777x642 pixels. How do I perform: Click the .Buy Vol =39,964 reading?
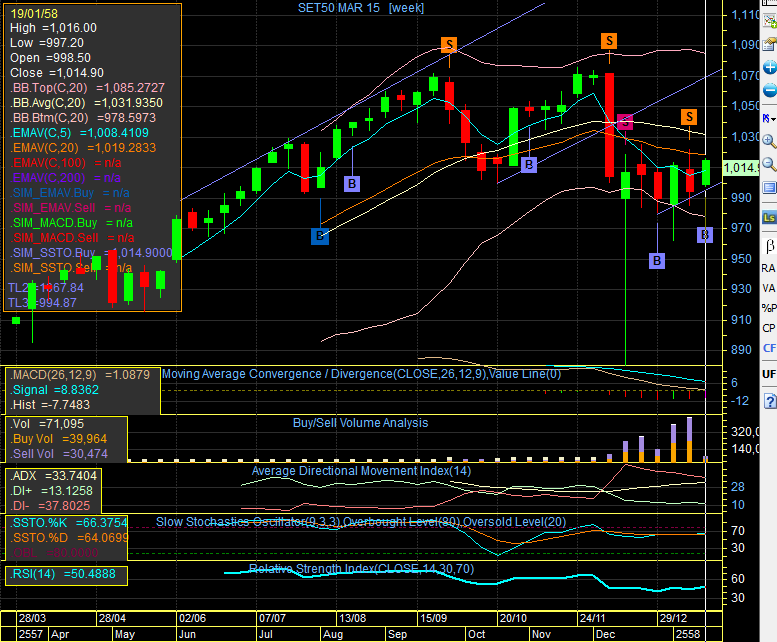58,439
